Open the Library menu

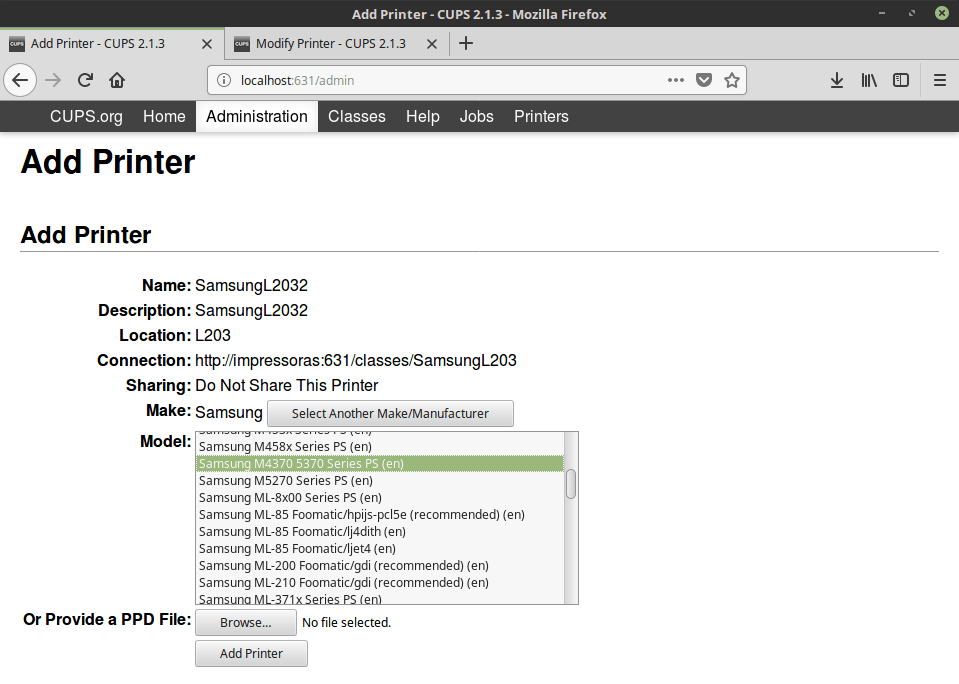pos(869,80)
